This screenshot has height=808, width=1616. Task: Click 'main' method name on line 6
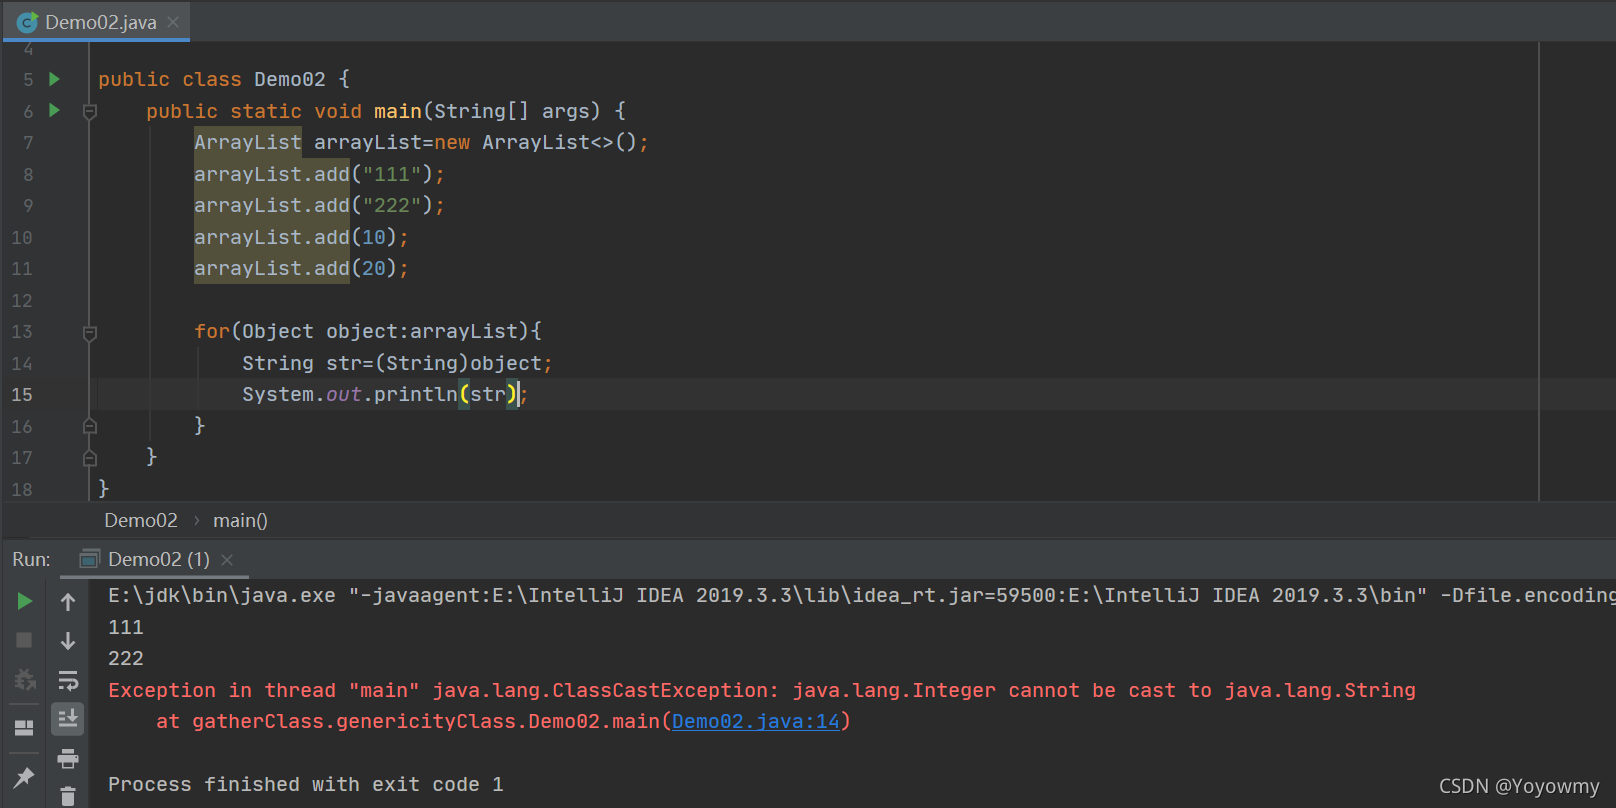[x=398, y=111]
